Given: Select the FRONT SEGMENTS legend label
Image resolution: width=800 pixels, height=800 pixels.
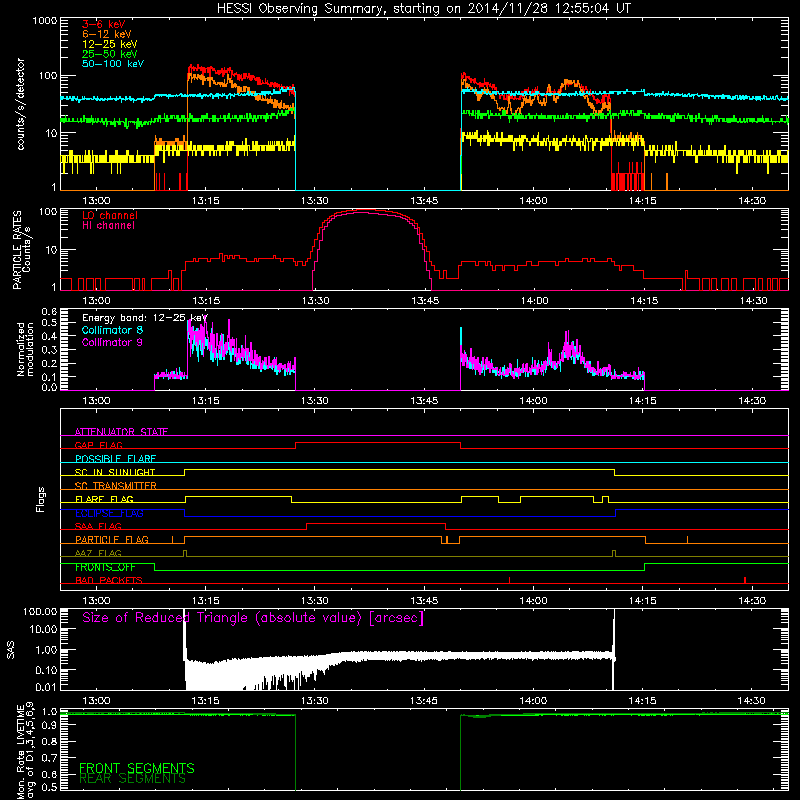Looking at the screenshot, I should (137, 768).
